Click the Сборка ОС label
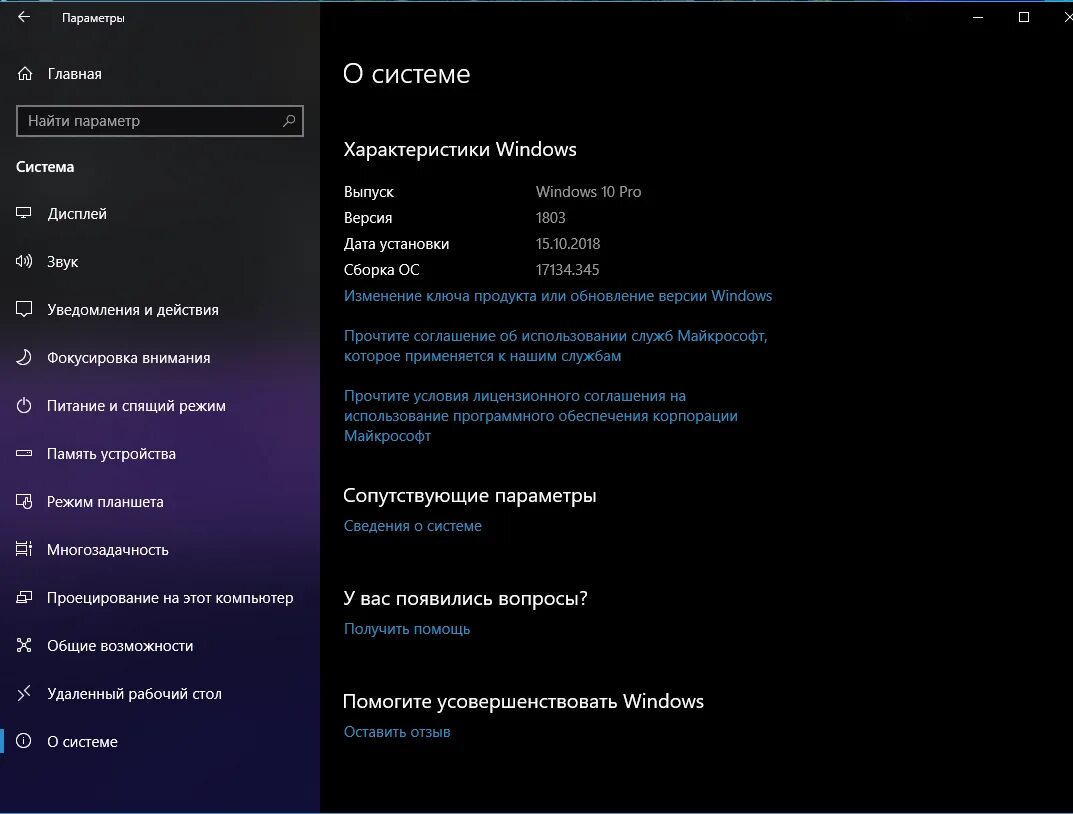The image size is (1073, 814). [381, 270]
